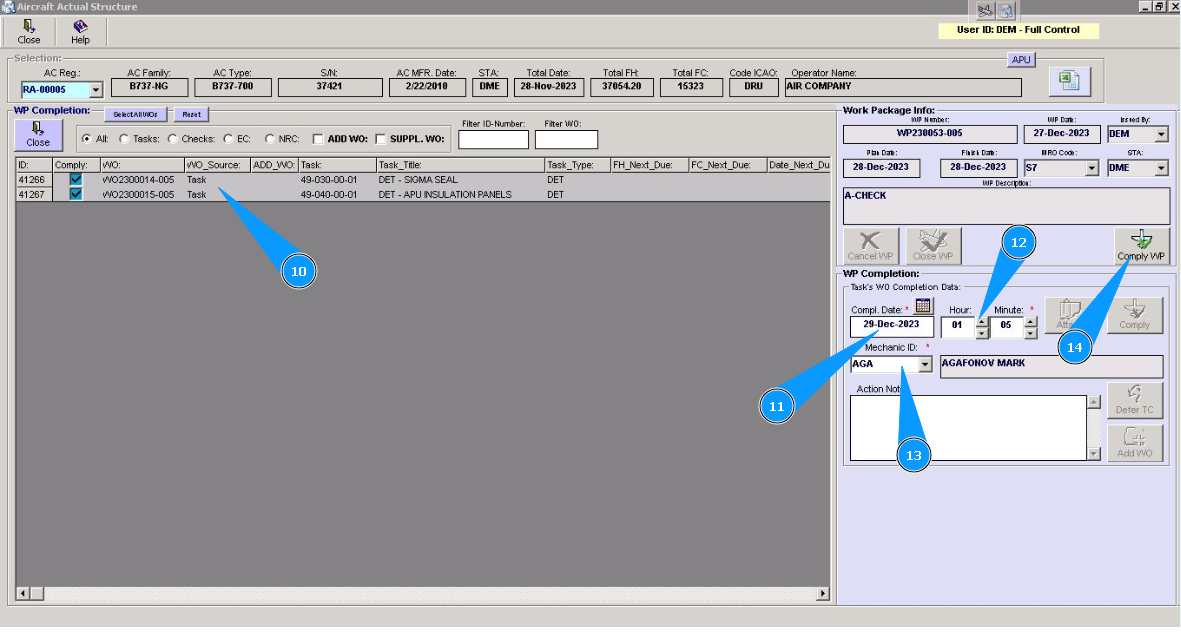Open the Compl. Date calendar icon
This screenshot has height=633, width=1181.
[923, 306]
